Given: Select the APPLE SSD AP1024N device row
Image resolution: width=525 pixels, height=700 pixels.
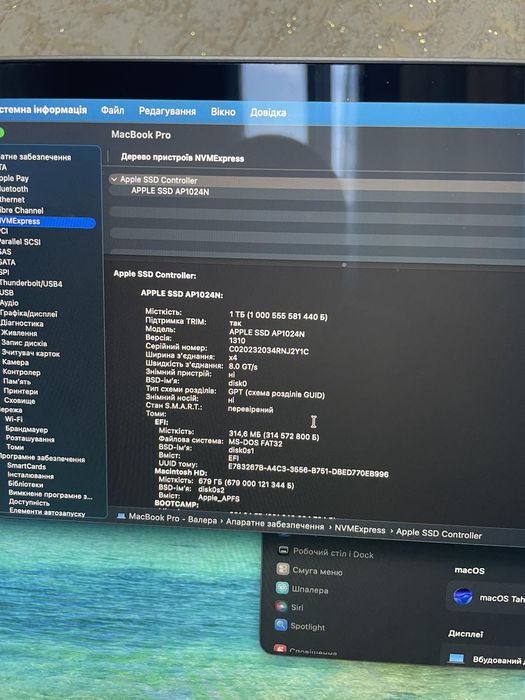Looking at the screenshot, I should click(x=170, y=192).
